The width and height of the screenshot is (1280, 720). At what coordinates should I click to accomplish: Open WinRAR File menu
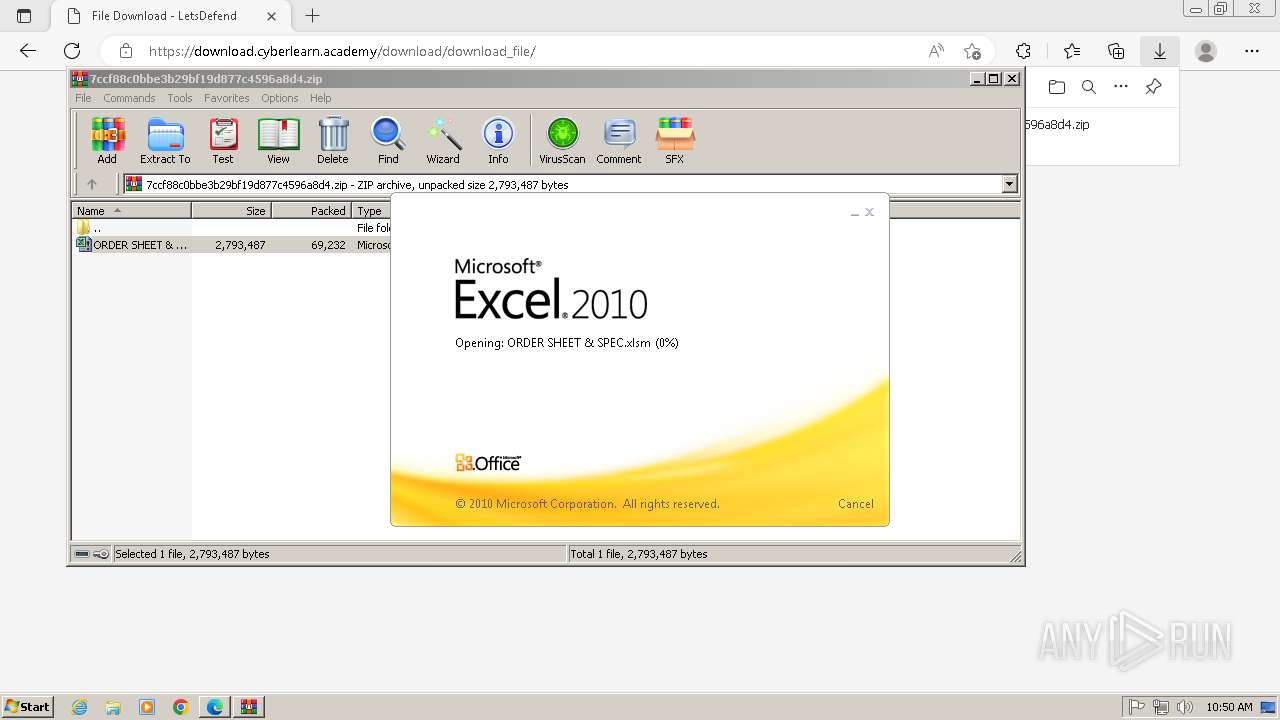coord(83,98)
